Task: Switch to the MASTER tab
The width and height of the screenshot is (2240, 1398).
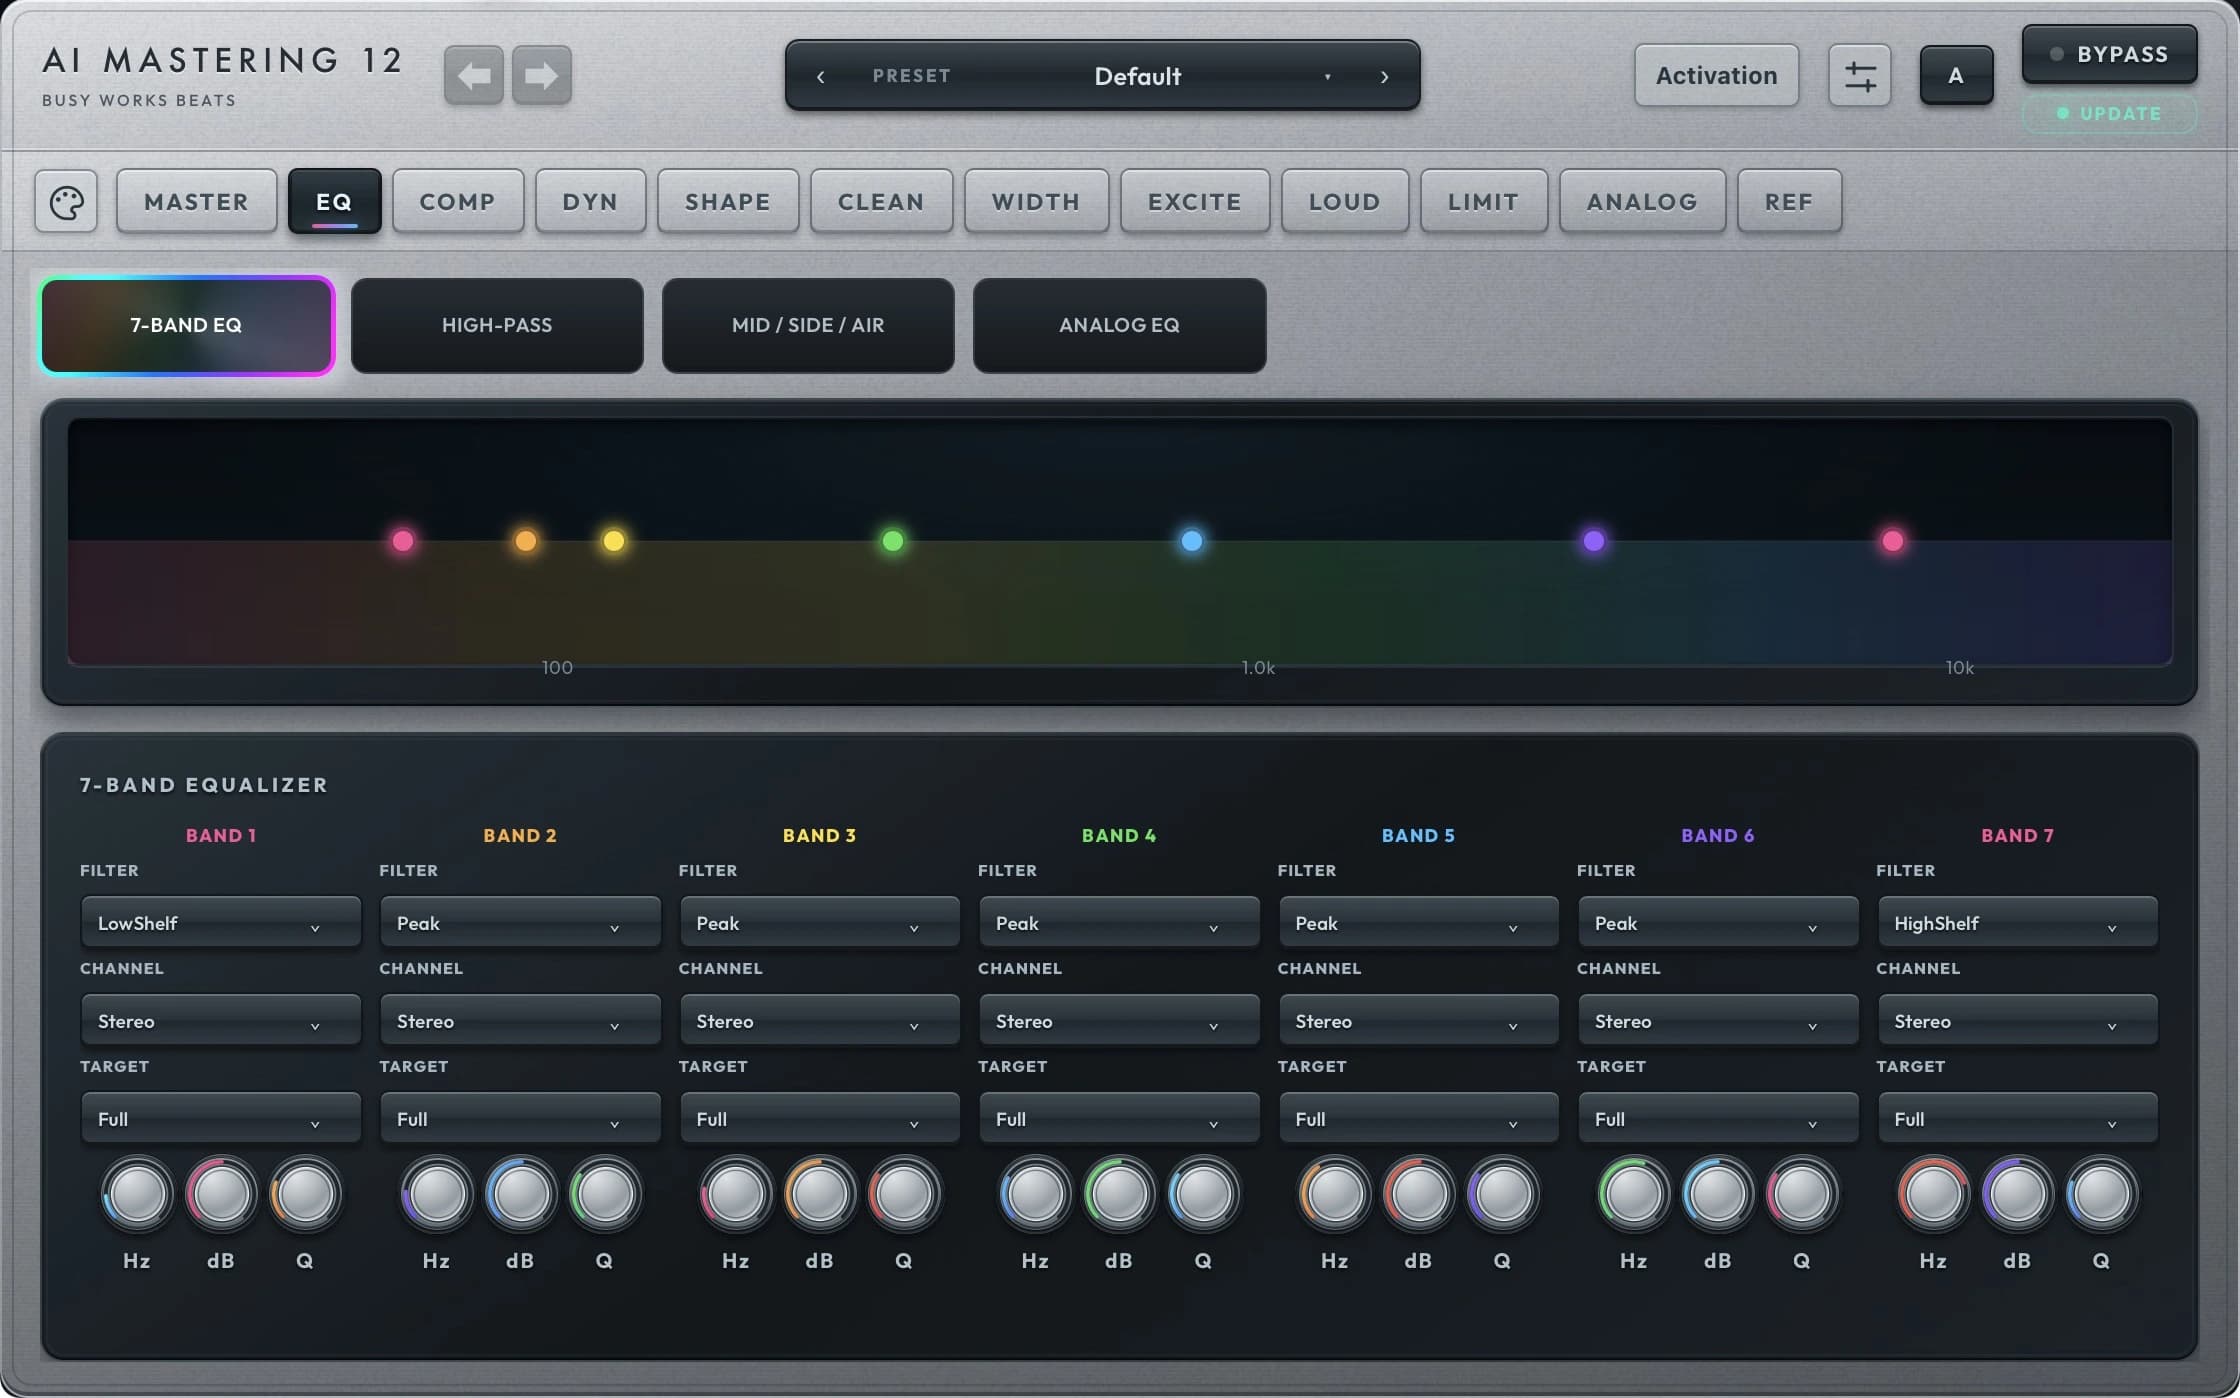Action: 196,202
